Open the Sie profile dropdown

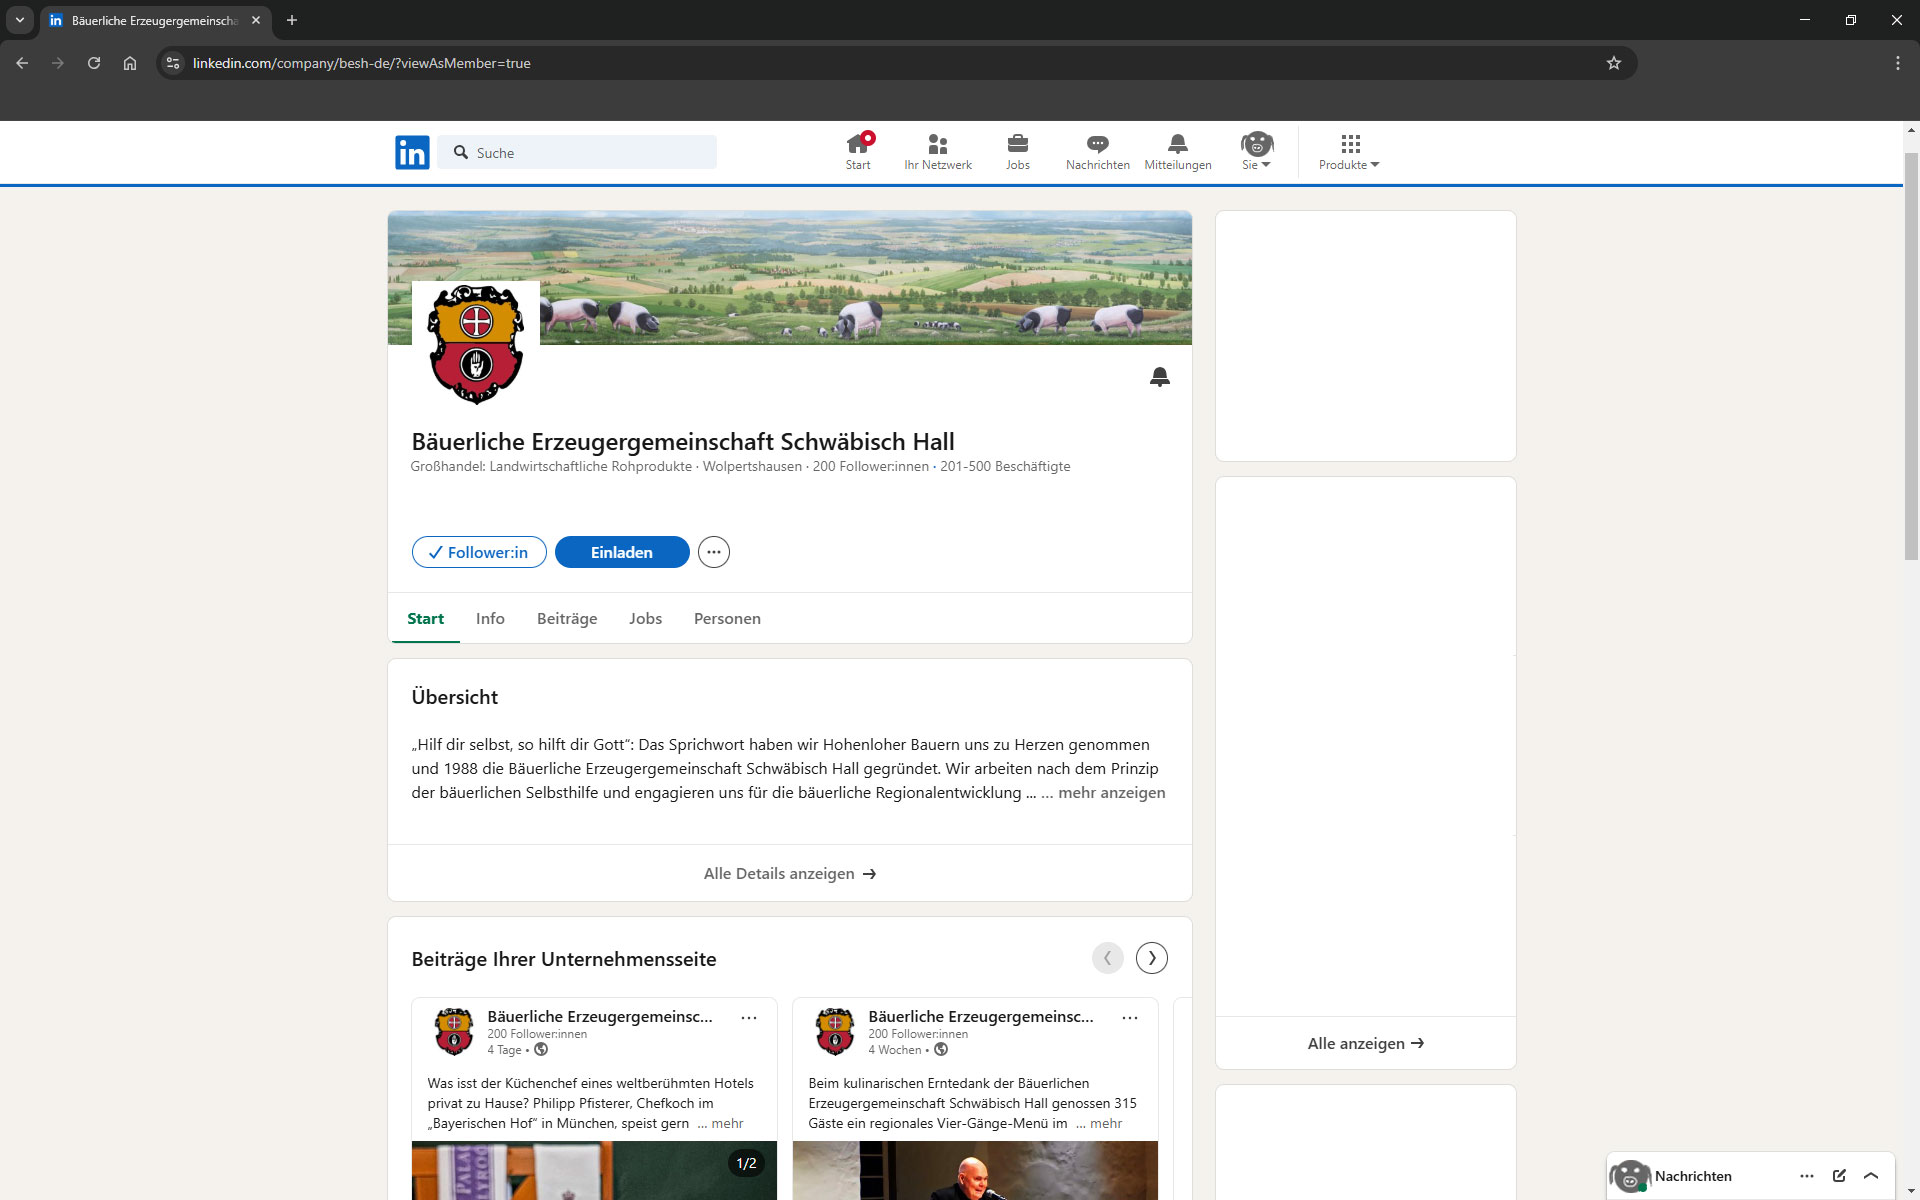(1256, 152)
